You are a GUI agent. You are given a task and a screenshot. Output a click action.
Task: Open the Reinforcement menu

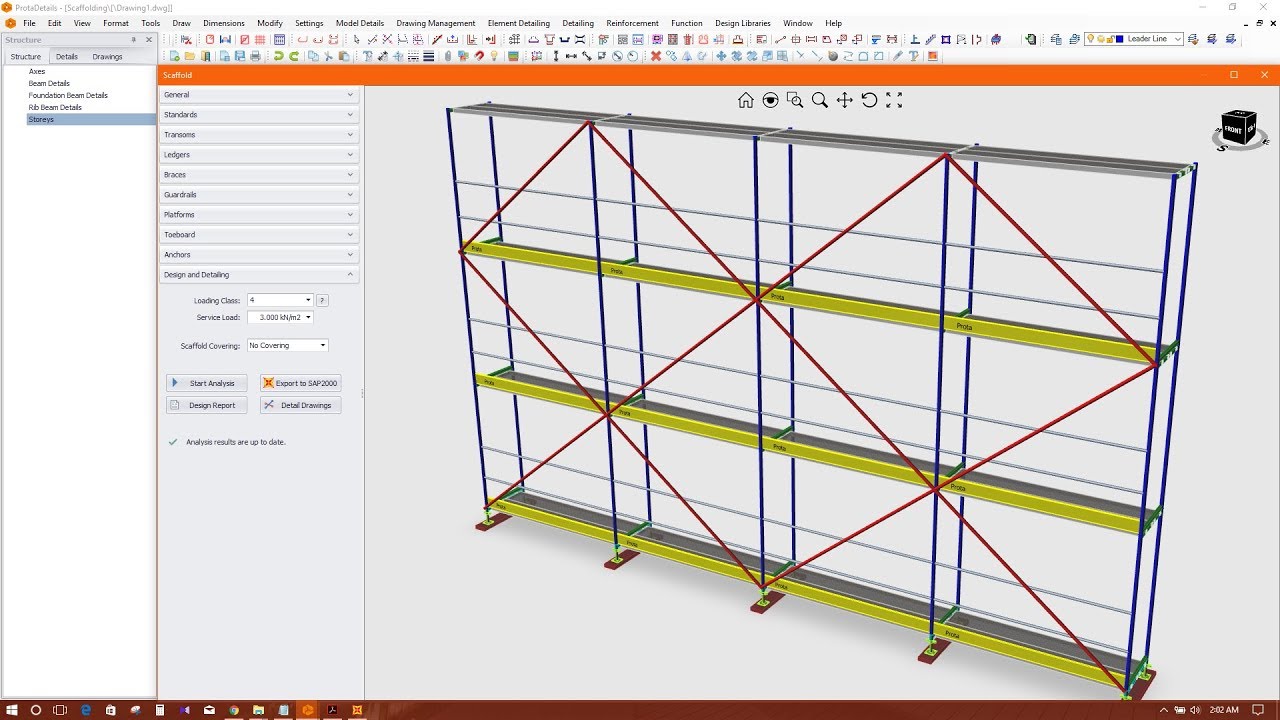coord(632,23)
